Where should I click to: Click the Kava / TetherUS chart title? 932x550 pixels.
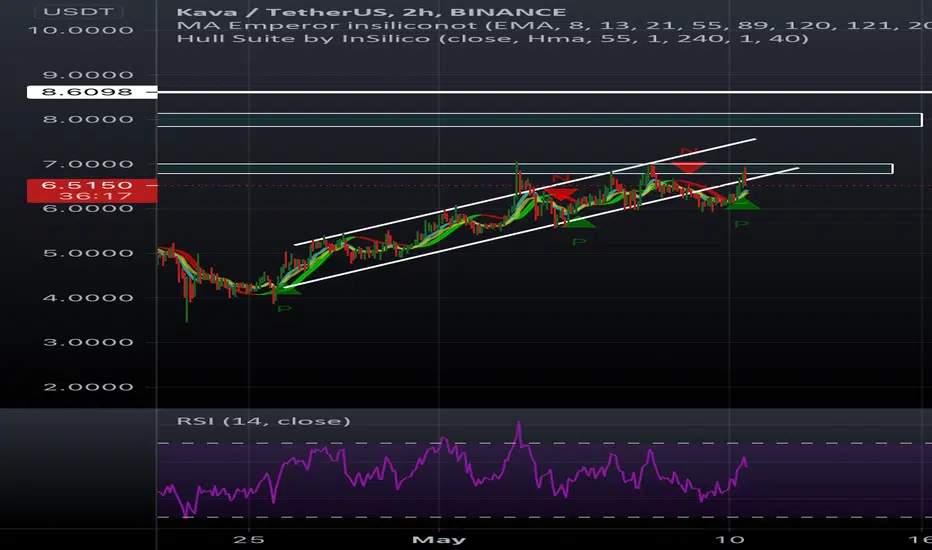click(371, 12)
